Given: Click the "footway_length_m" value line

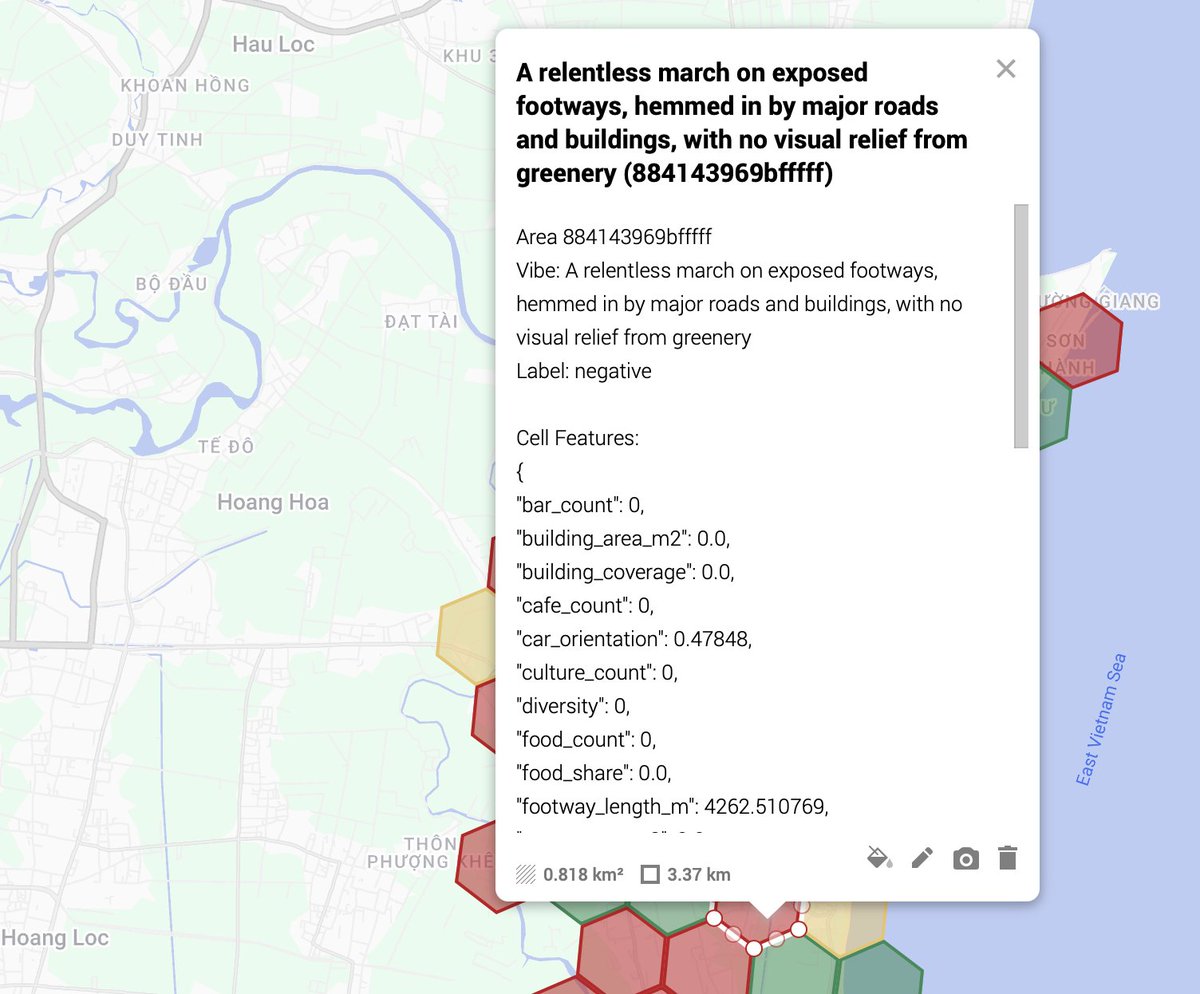Looking at the screenshot, I should pyautogui.click(x=673, y=806).
